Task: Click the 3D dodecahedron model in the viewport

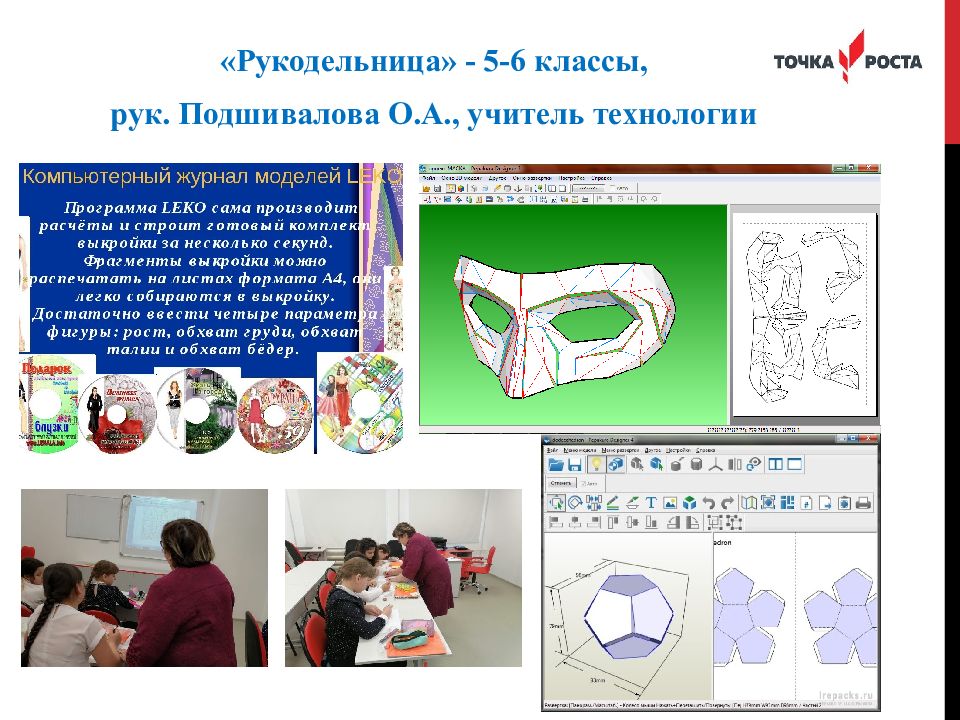Action: 621,619
